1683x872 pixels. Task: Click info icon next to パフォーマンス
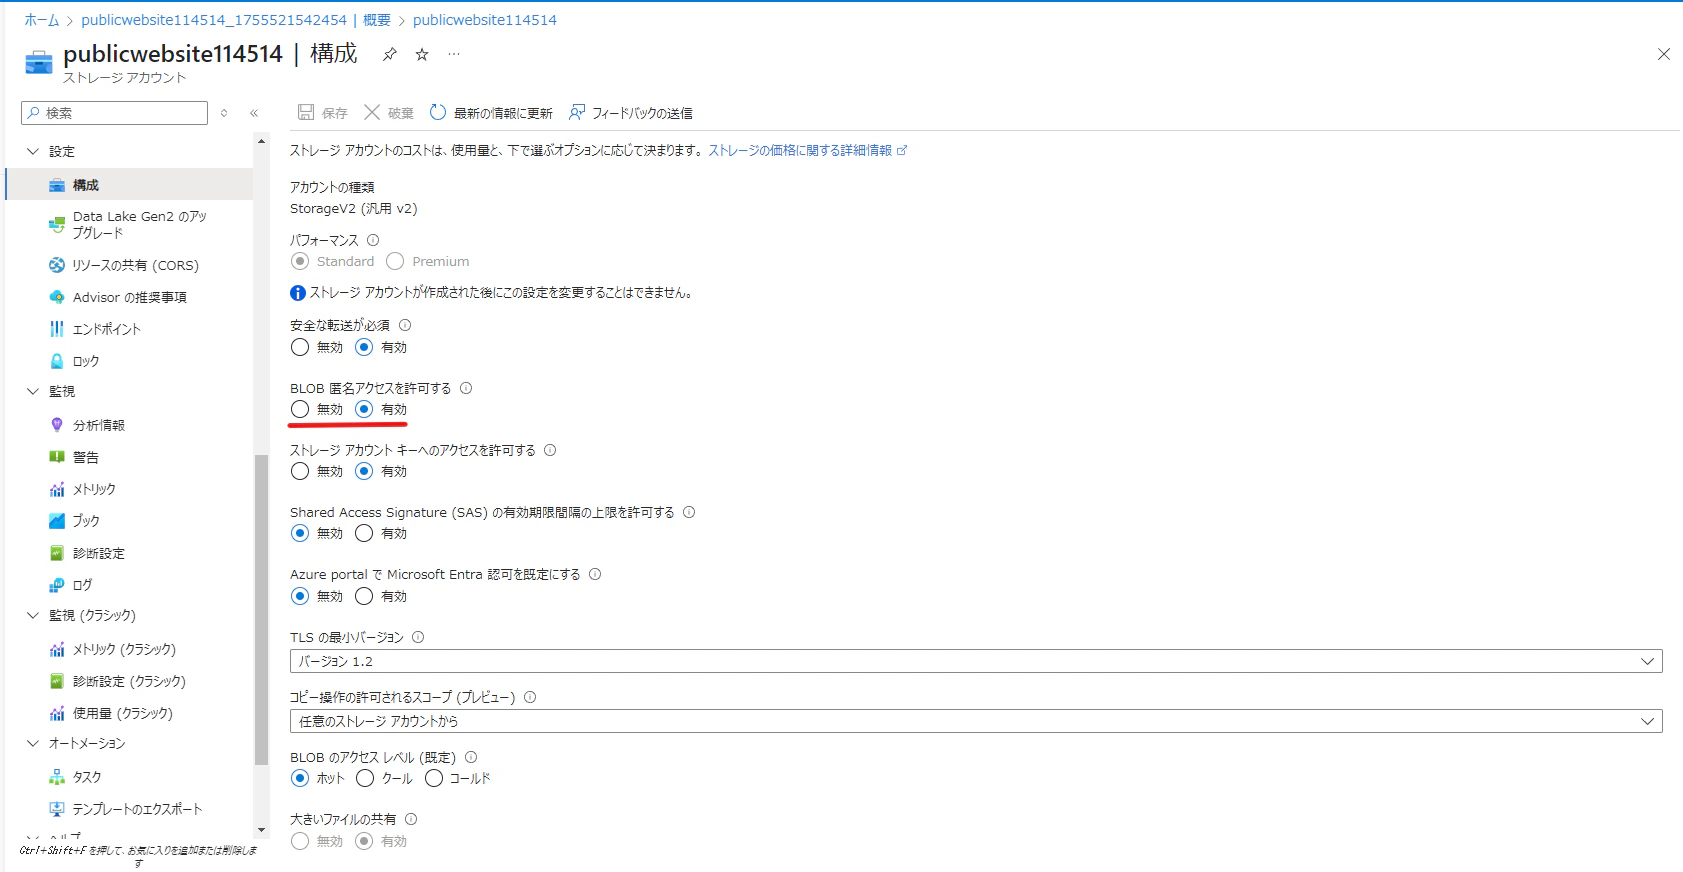[373, 240]
